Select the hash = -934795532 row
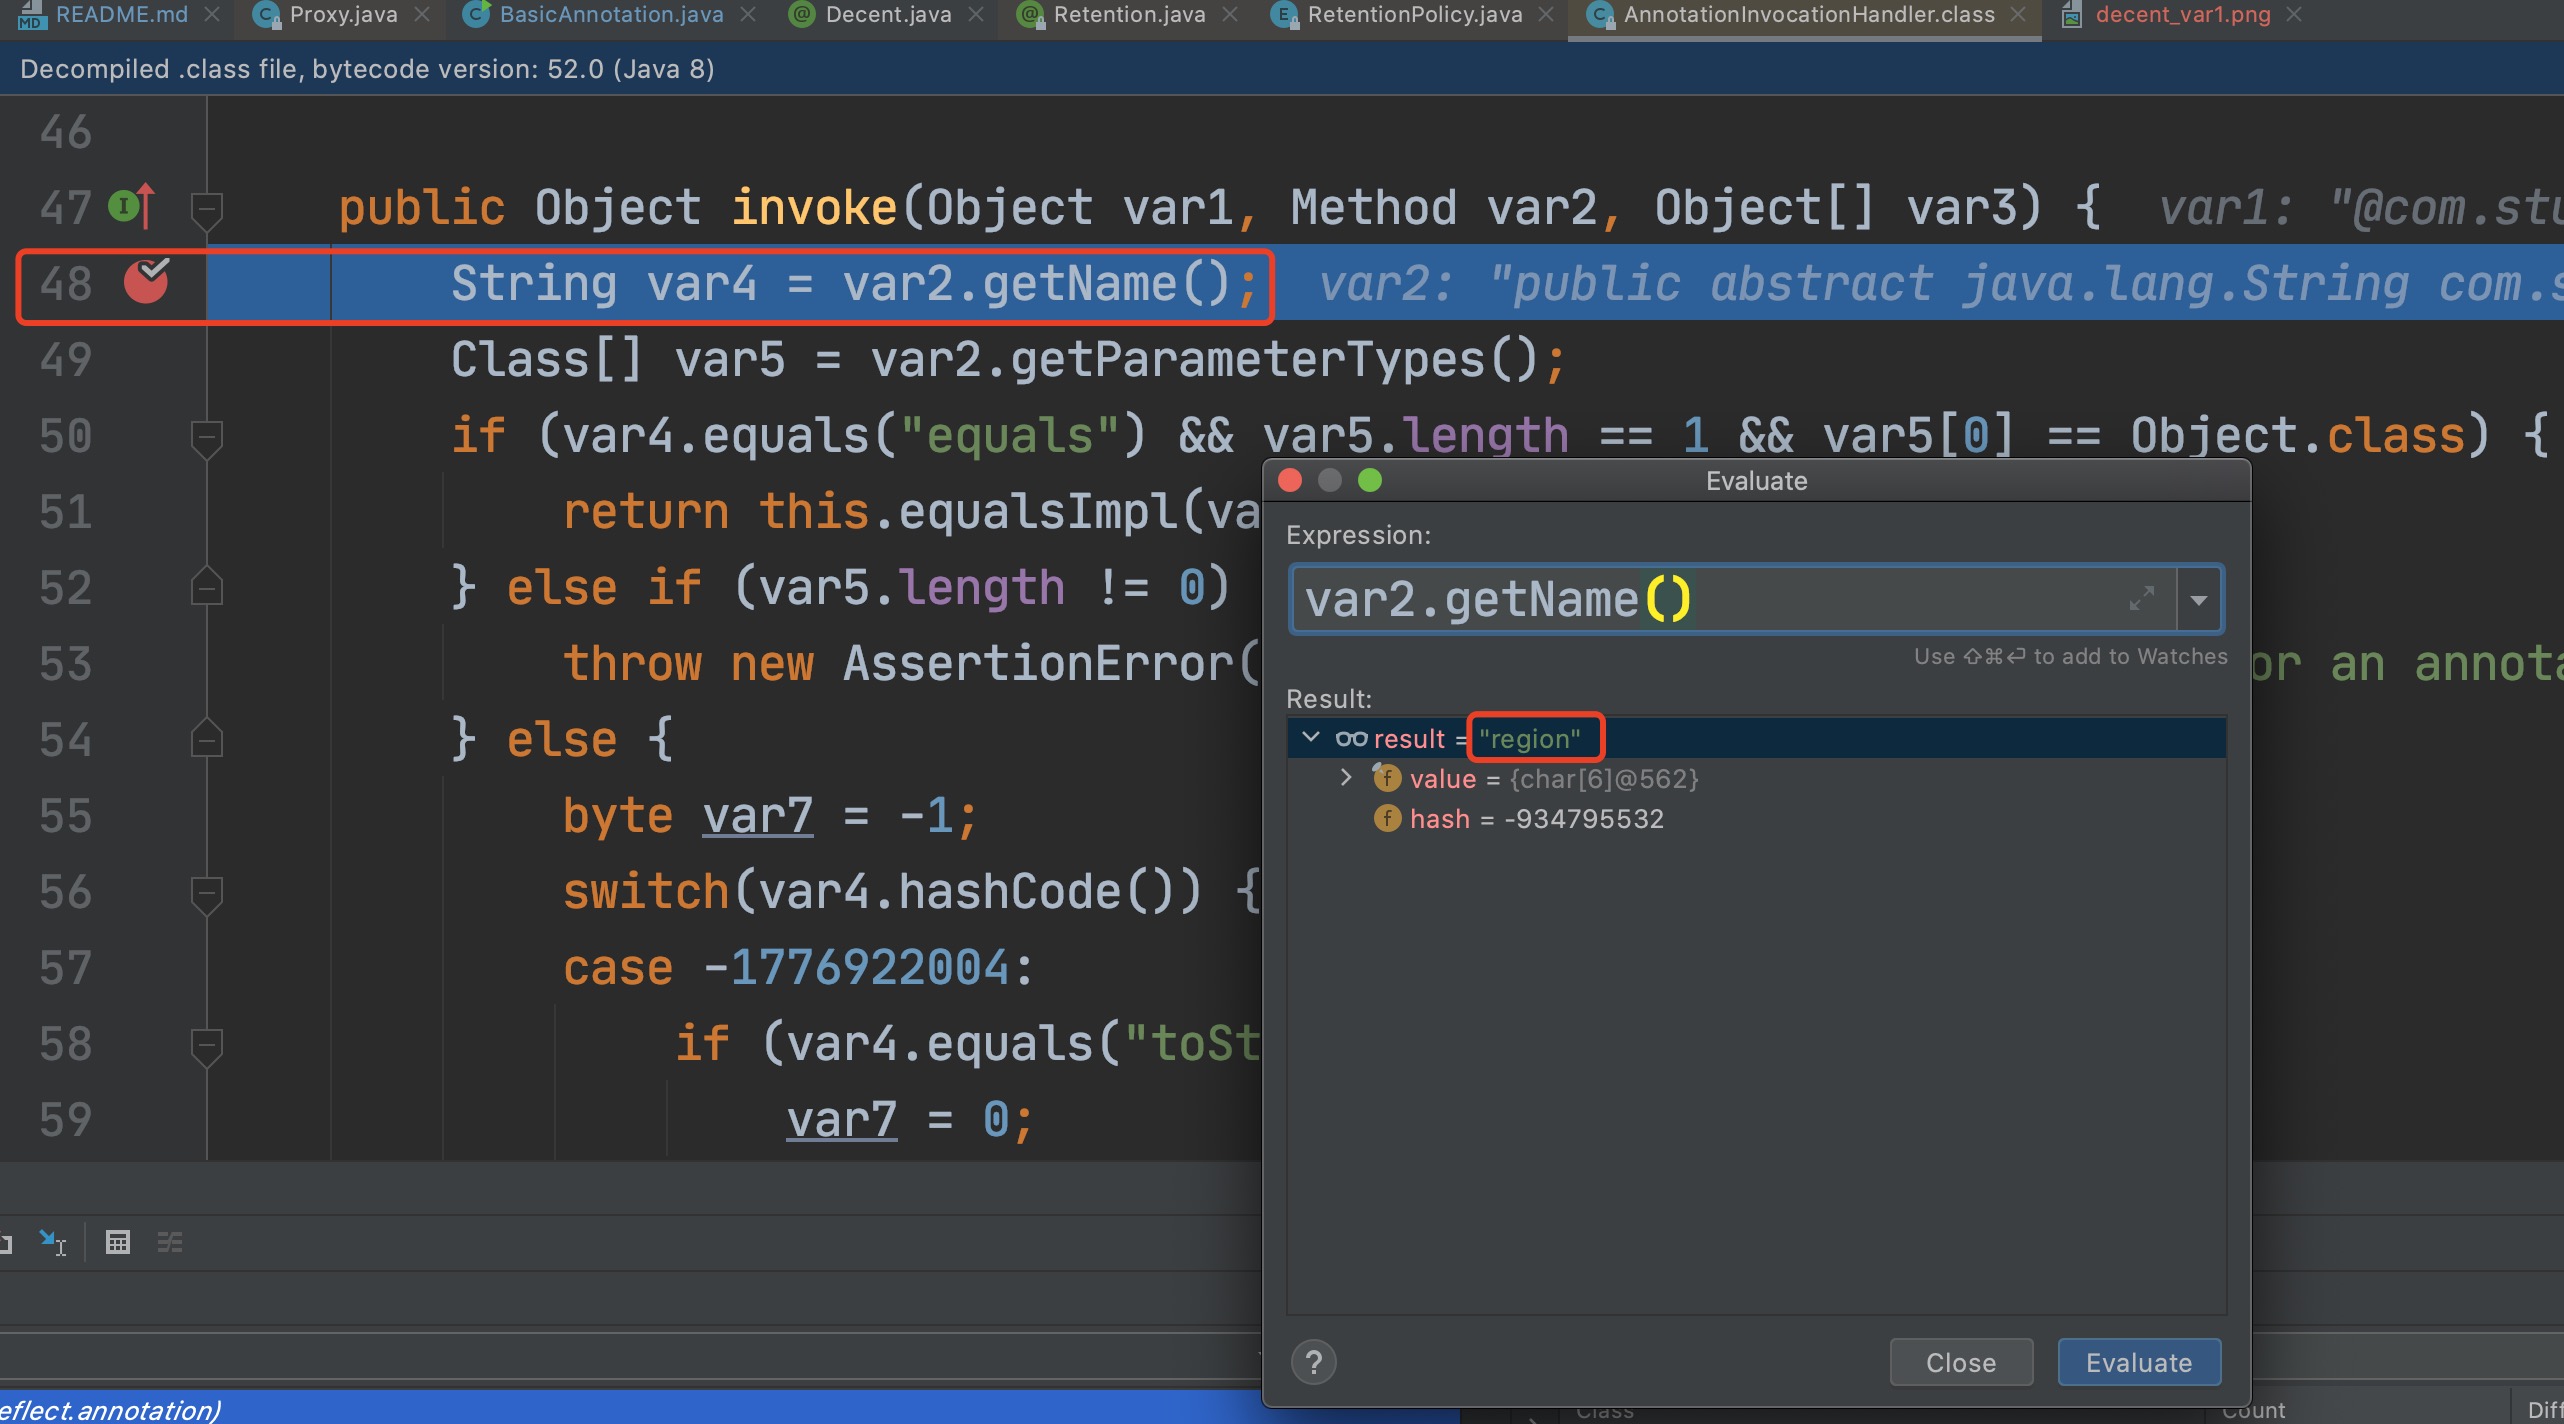The image size is (2564, 1424). [1757, 819]
